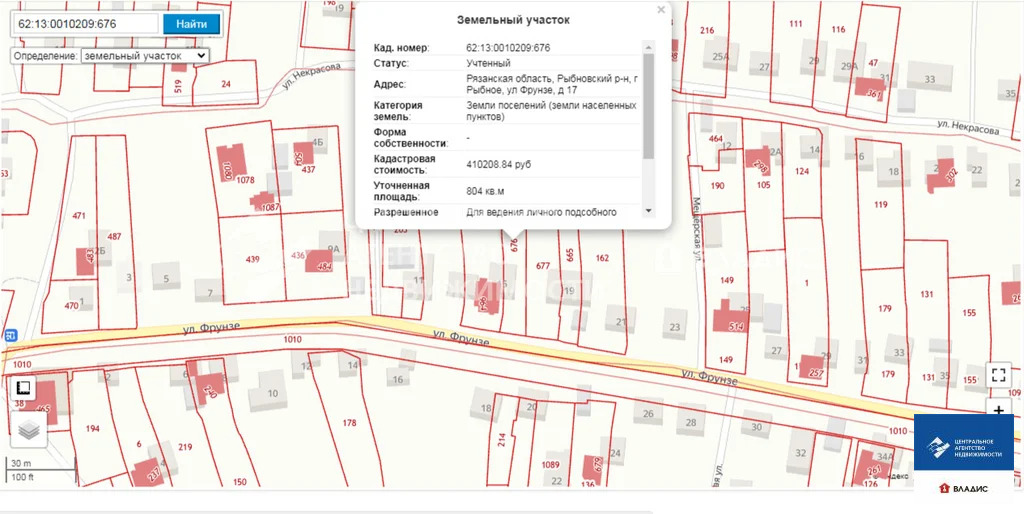Activate the measurement ruler tool

click(x=23, y=388)
